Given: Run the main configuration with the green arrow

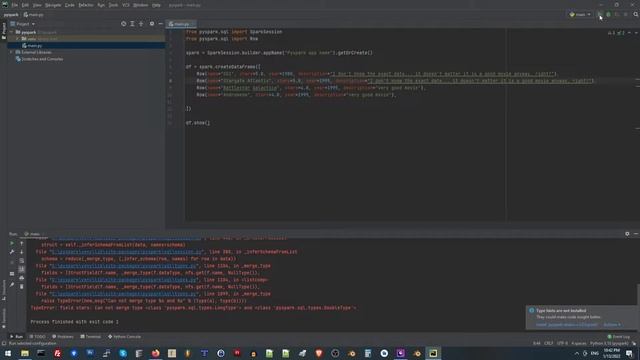Looking at the screenshot, I should pyautogui.click(x=600, y=14).
